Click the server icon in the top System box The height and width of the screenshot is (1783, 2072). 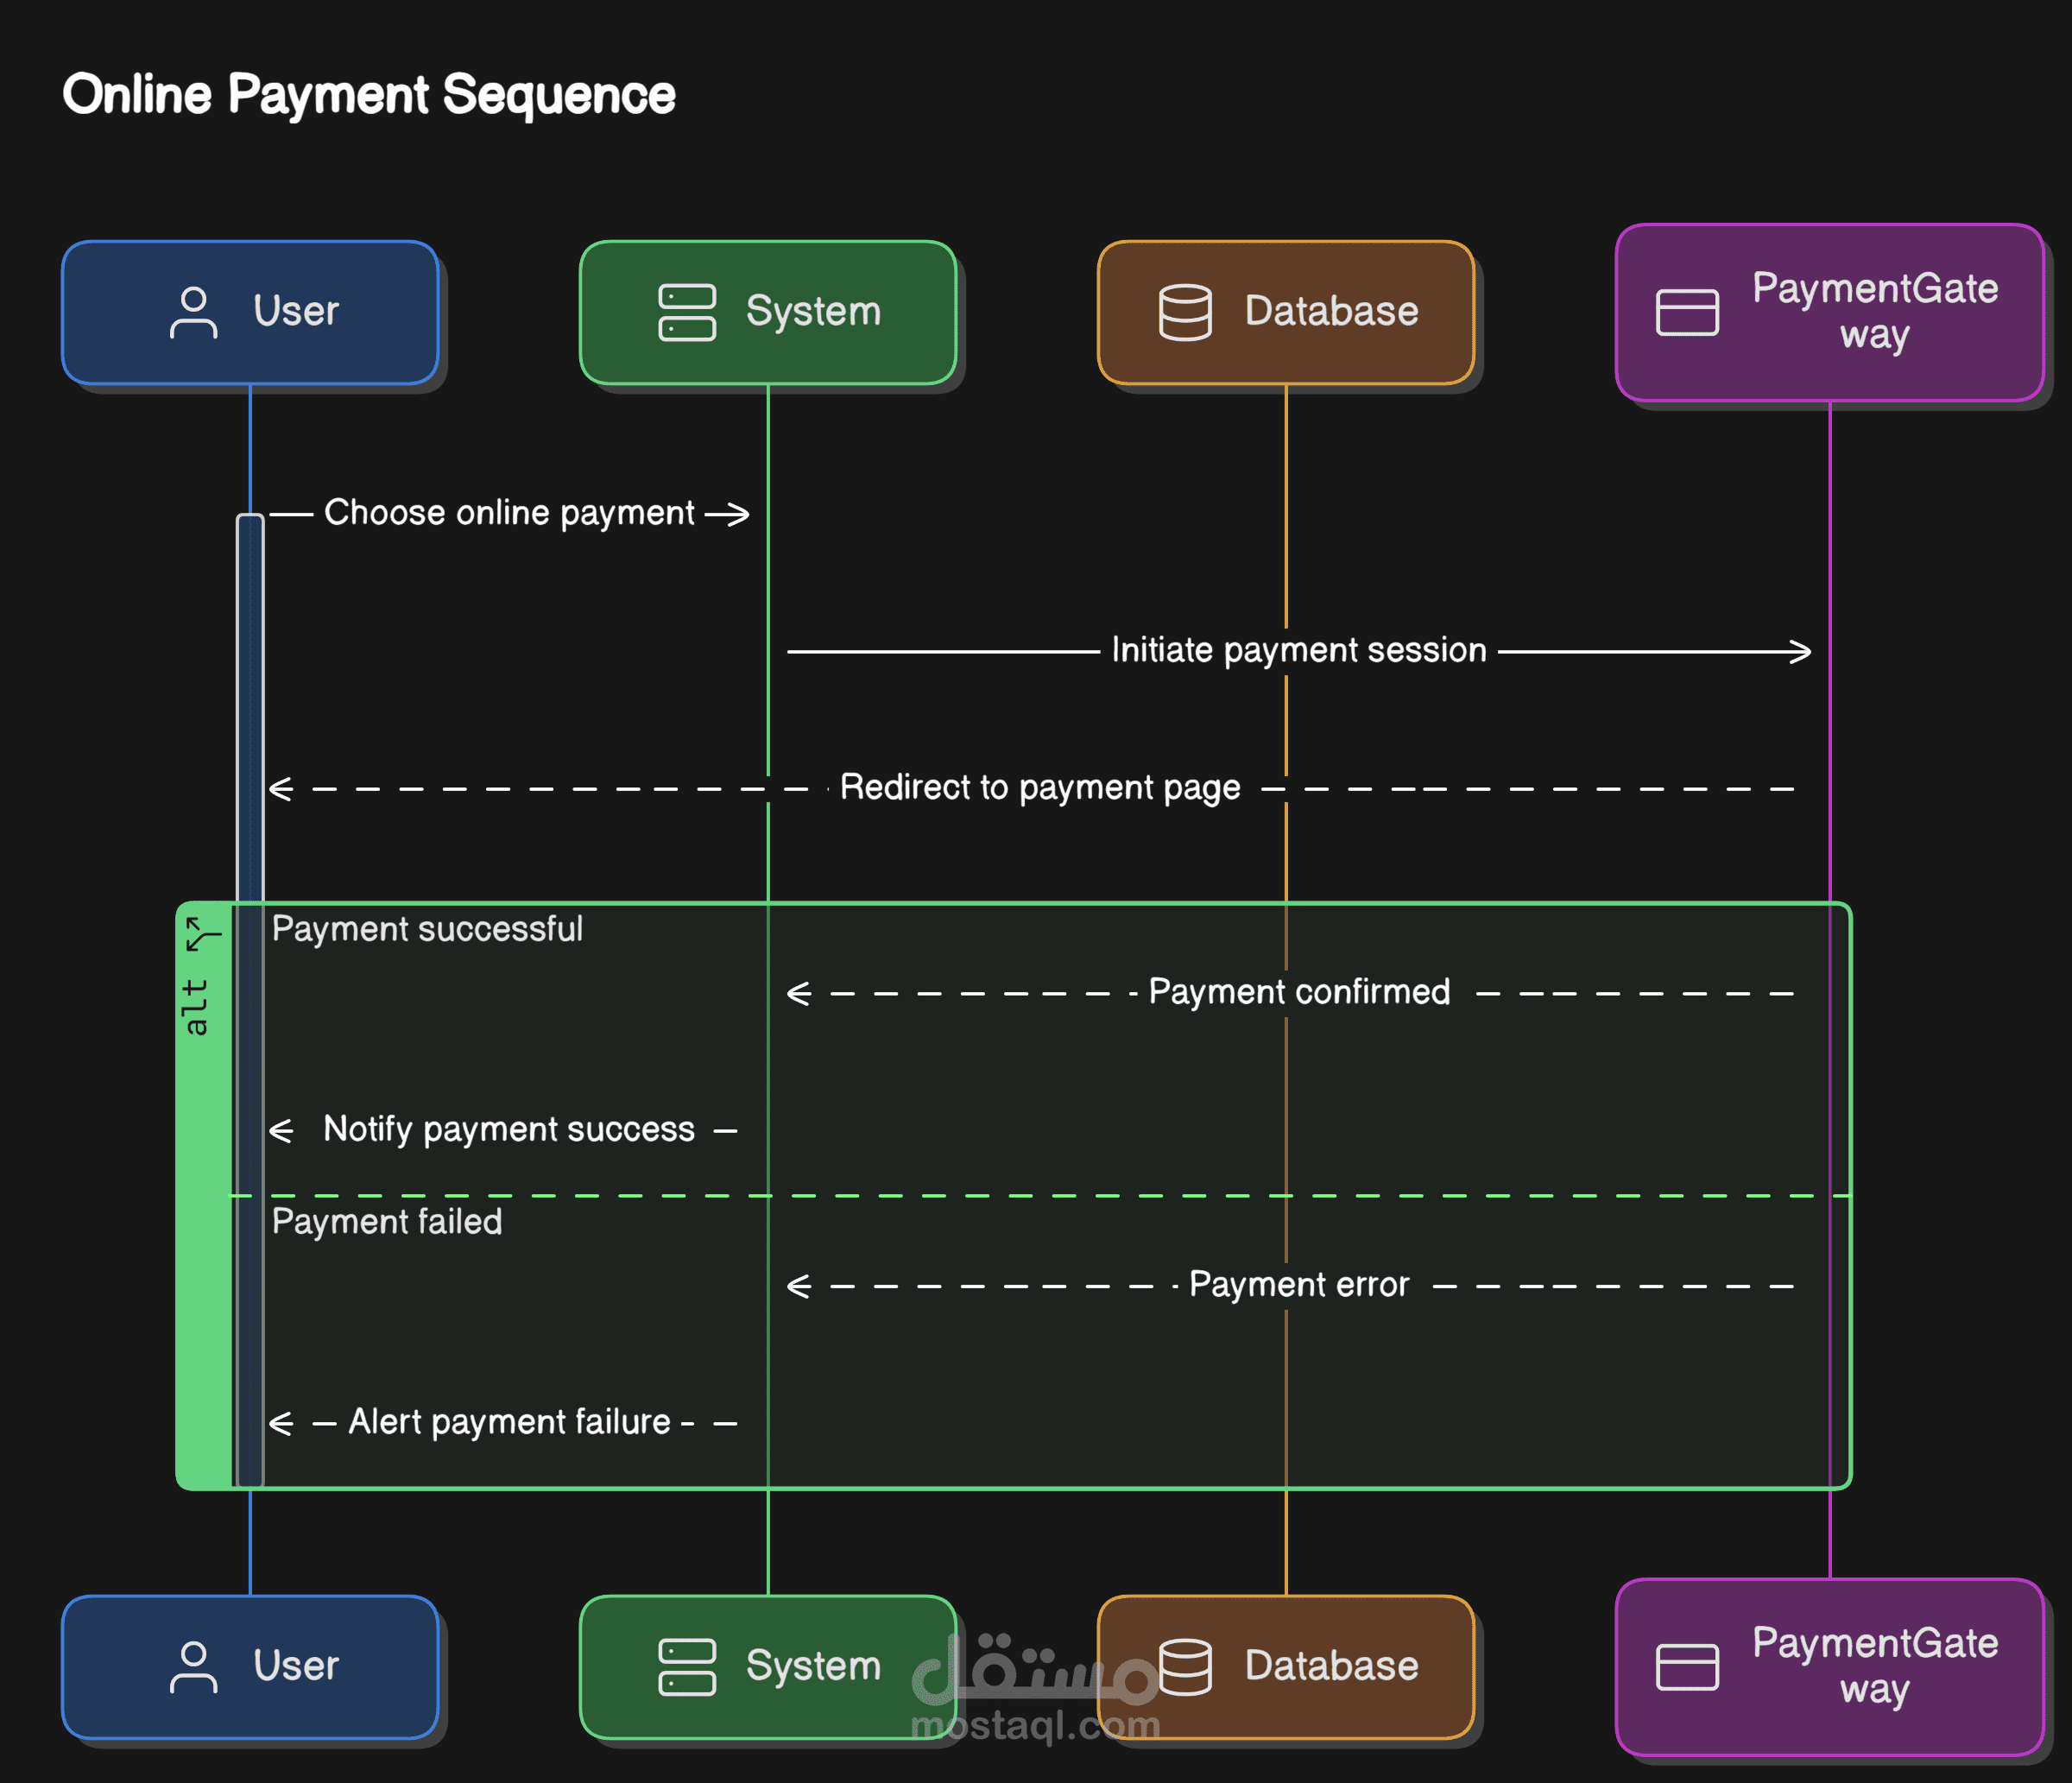[x=687, y=313]
